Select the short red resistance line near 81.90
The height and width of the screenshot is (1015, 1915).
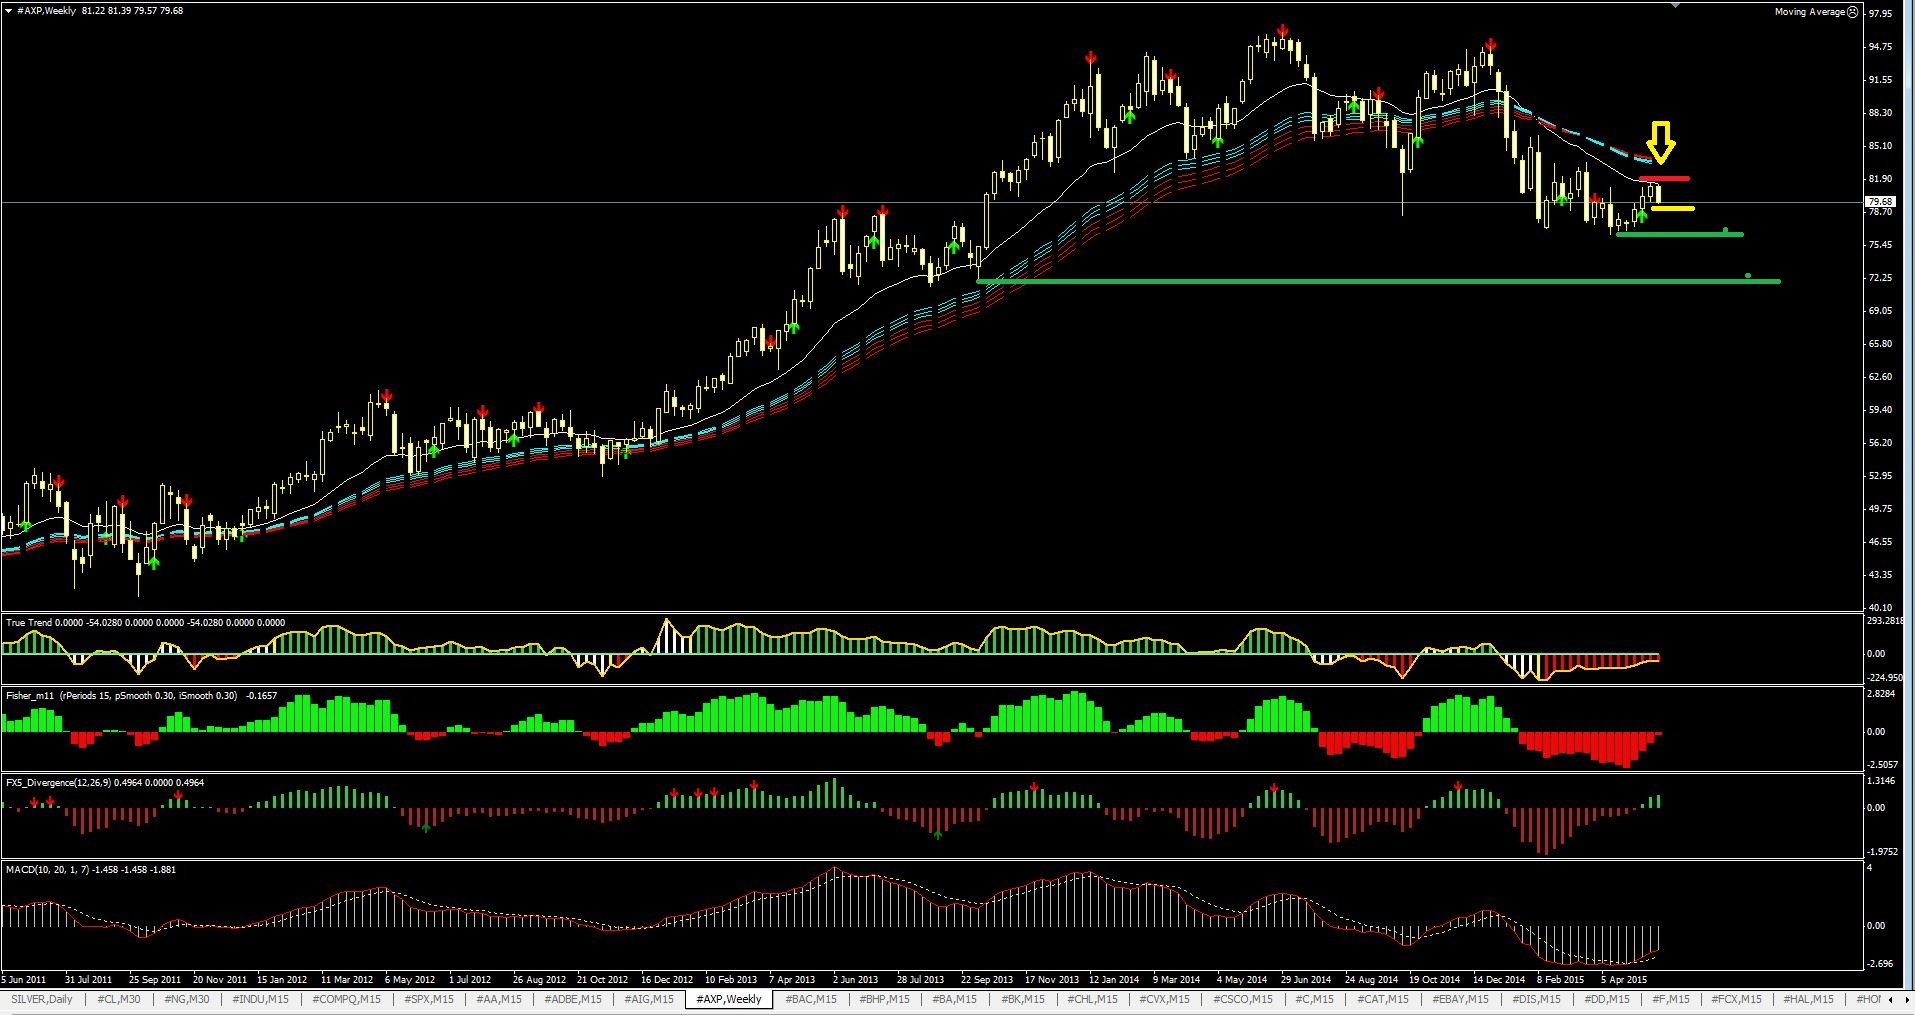point(1664,179)
